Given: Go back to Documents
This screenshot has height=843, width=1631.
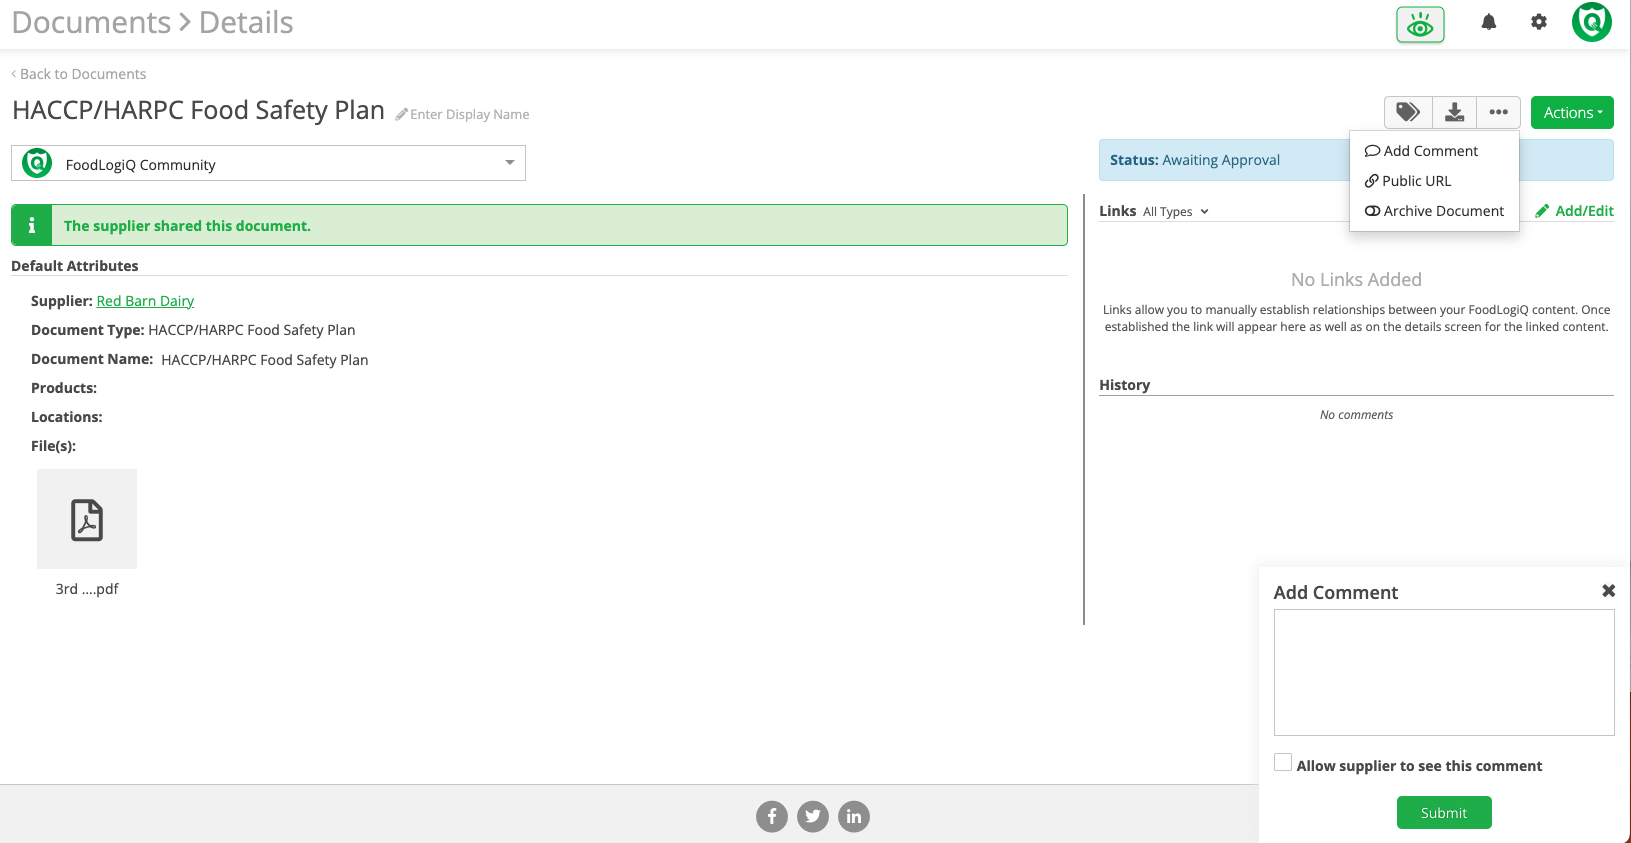Looking at the screenshot, I should [x=79, y=74].
